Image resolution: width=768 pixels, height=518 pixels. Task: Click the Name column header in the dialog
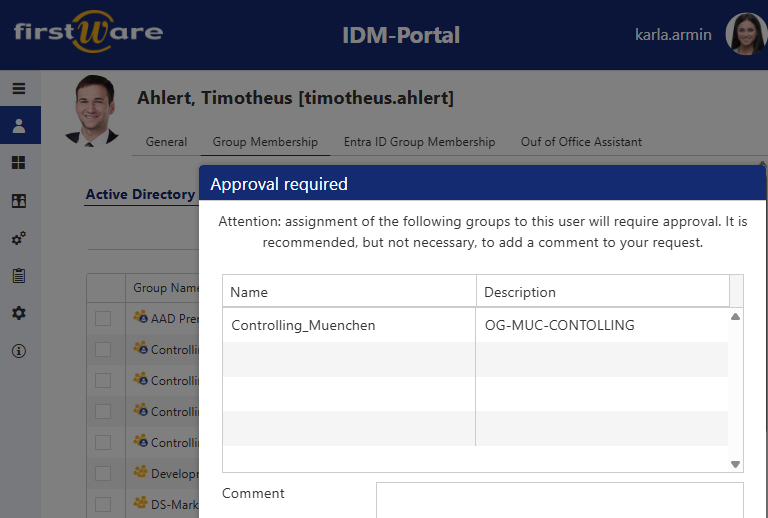(349, 292)
